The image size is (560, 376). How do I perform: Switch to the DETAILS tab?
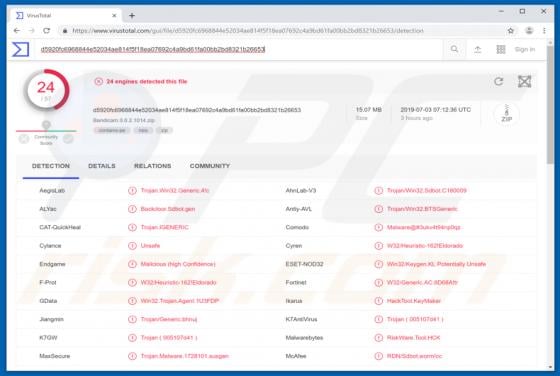pyautogui.click(x=102, y=166)
